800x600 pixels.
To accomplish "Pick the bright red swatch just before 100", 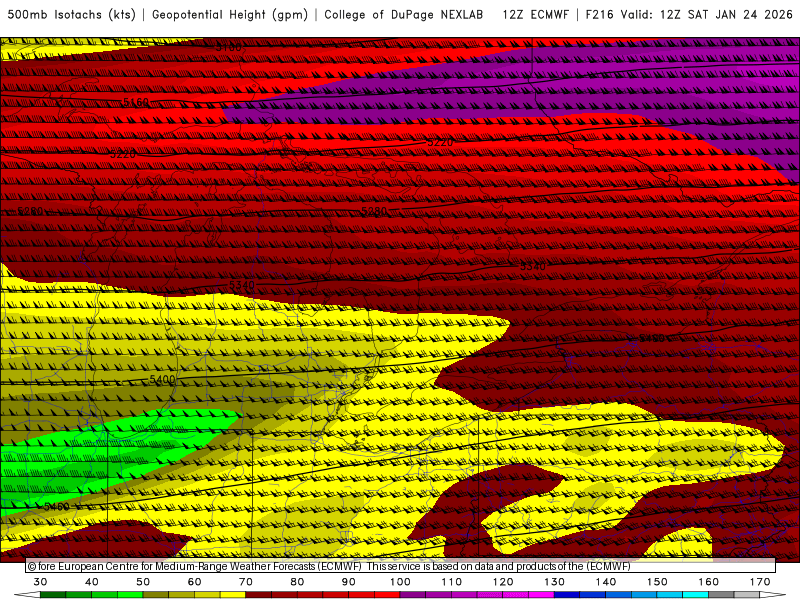I will (x=387, y=595).
